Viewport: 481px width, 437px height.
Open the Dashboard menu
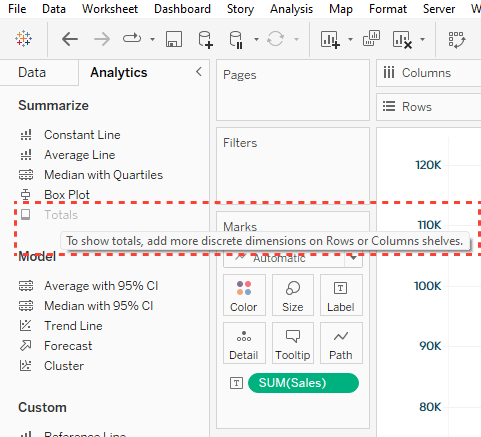(182, 9)
